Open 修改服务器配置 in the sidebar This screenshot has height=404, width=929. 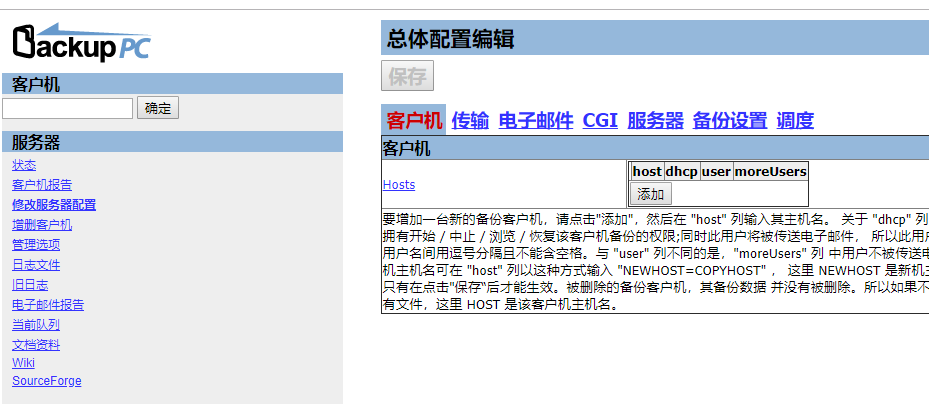click(x=54, y=205)
